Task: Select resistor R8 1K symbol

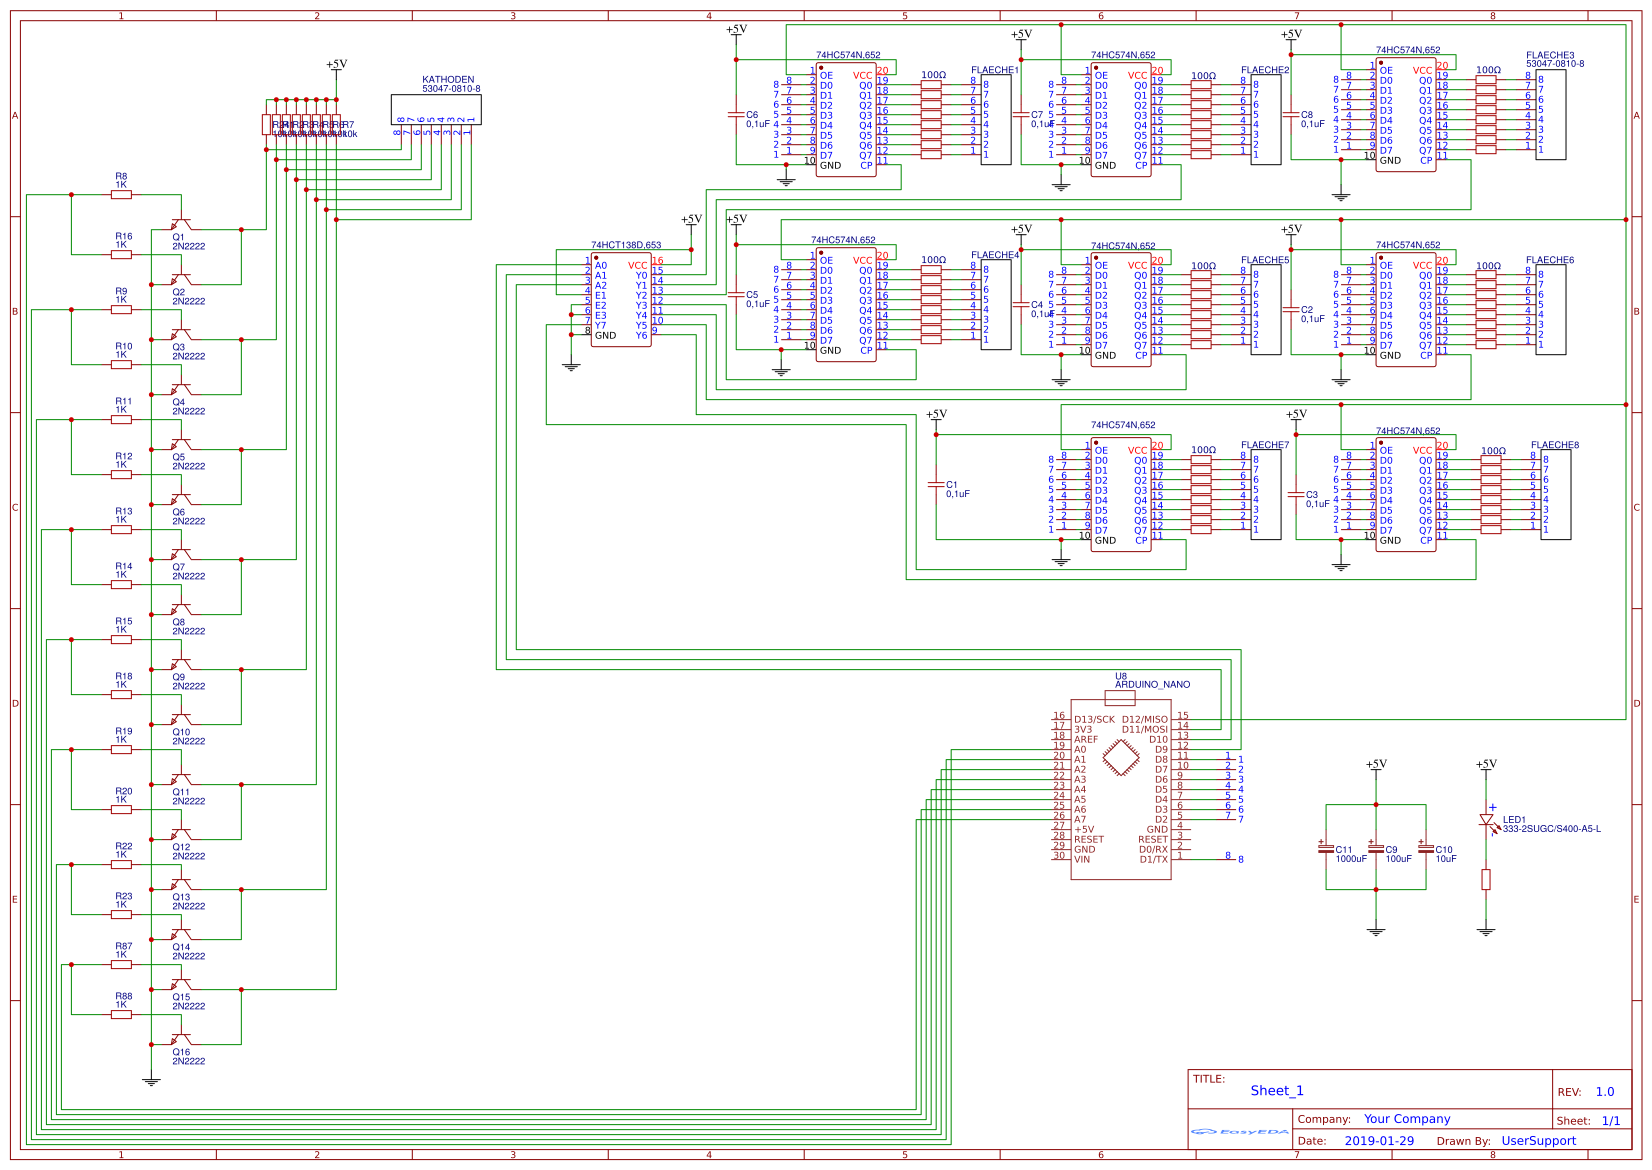Action: click(x=121, y=195)
